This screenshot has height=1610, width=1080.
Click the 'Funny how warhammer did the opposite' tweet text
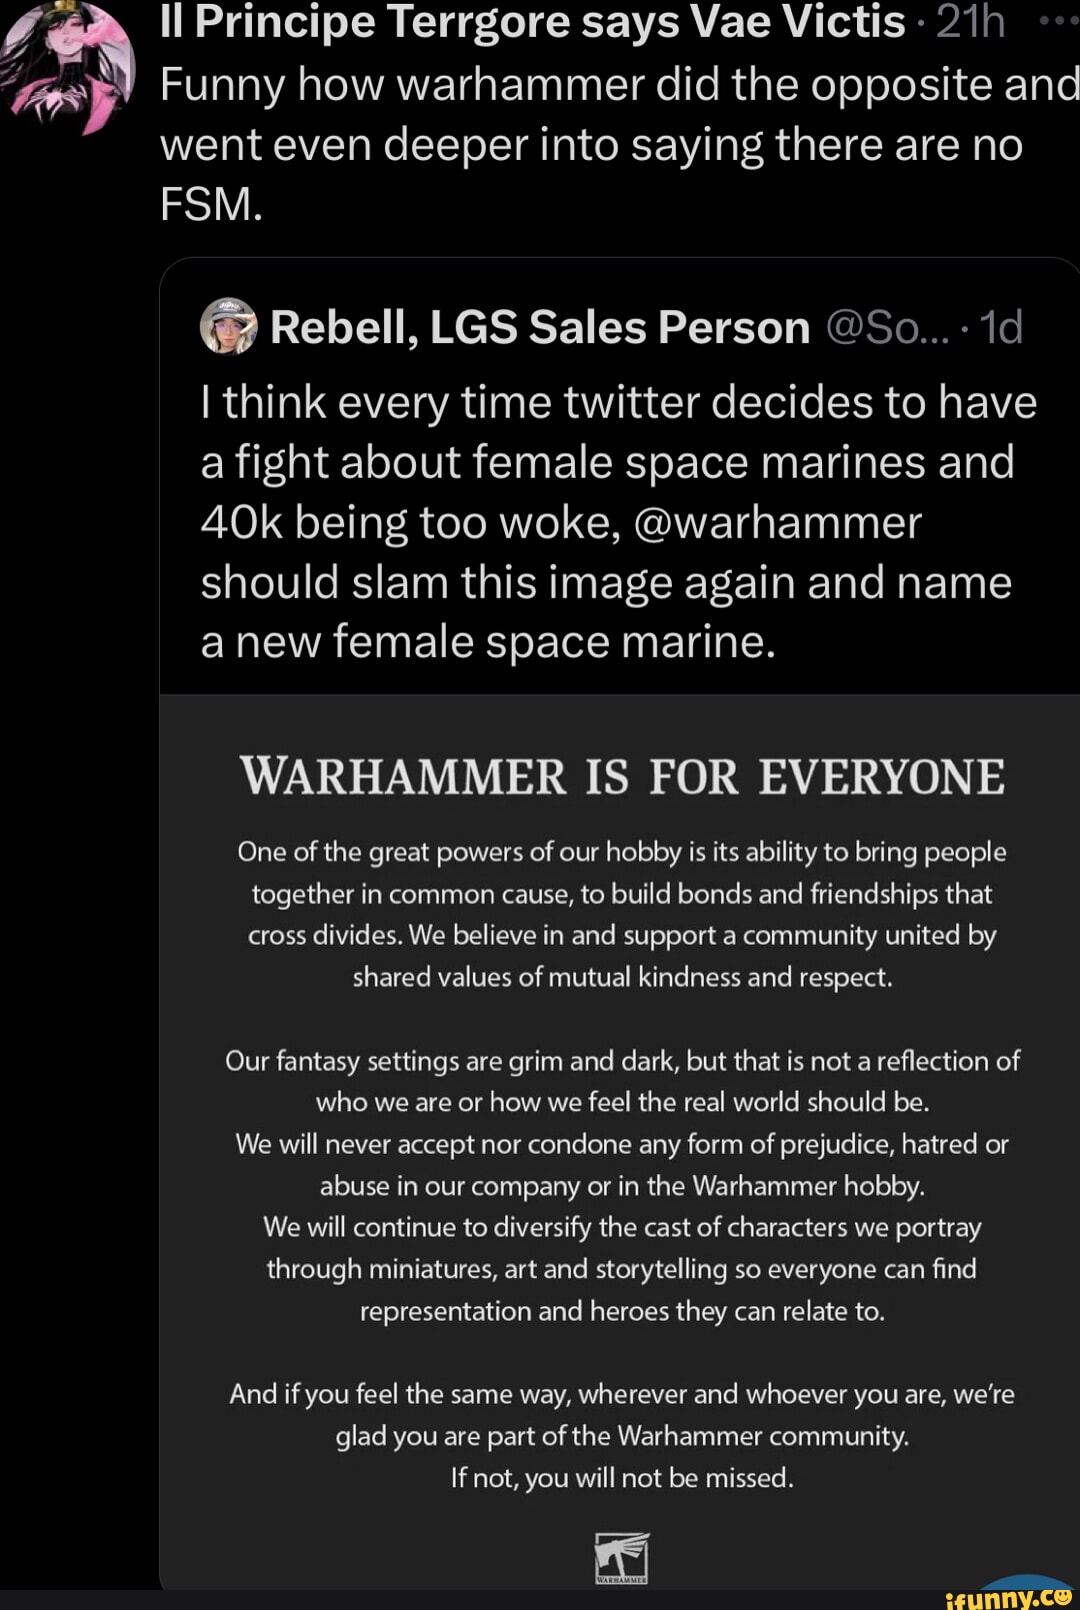pyautogui.click(x=600, y=144)
